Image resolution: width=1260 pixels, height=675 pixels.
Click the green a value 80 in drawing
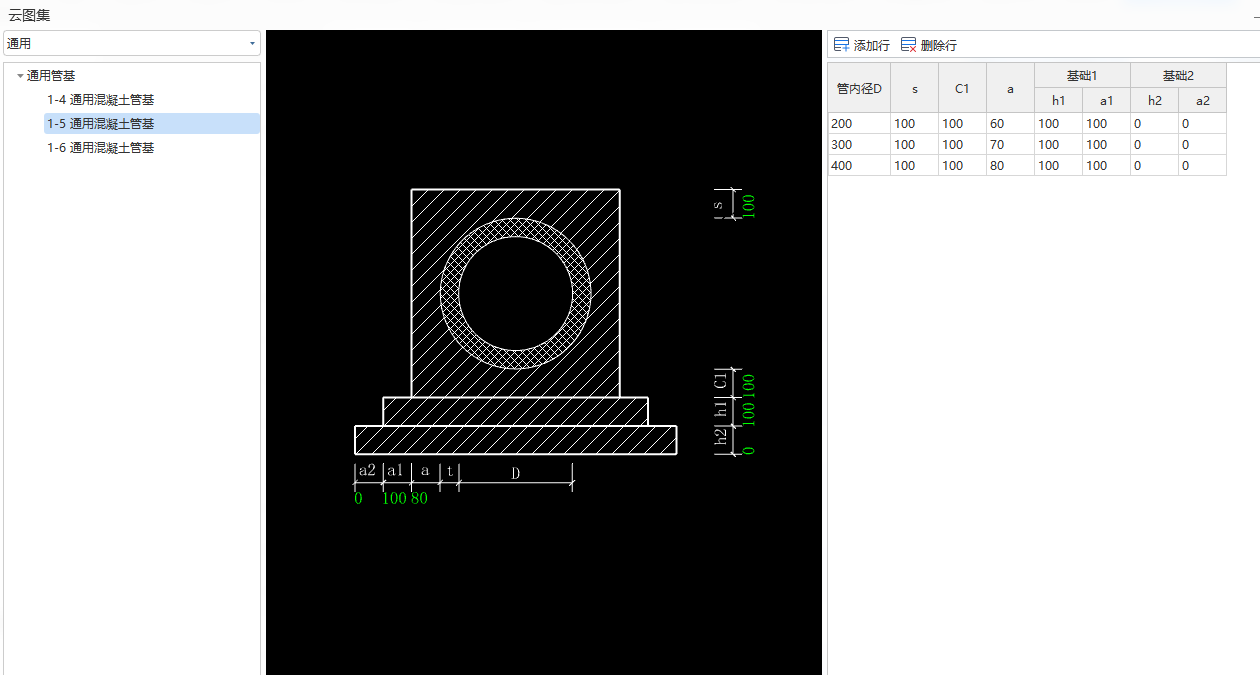point(419,498)
